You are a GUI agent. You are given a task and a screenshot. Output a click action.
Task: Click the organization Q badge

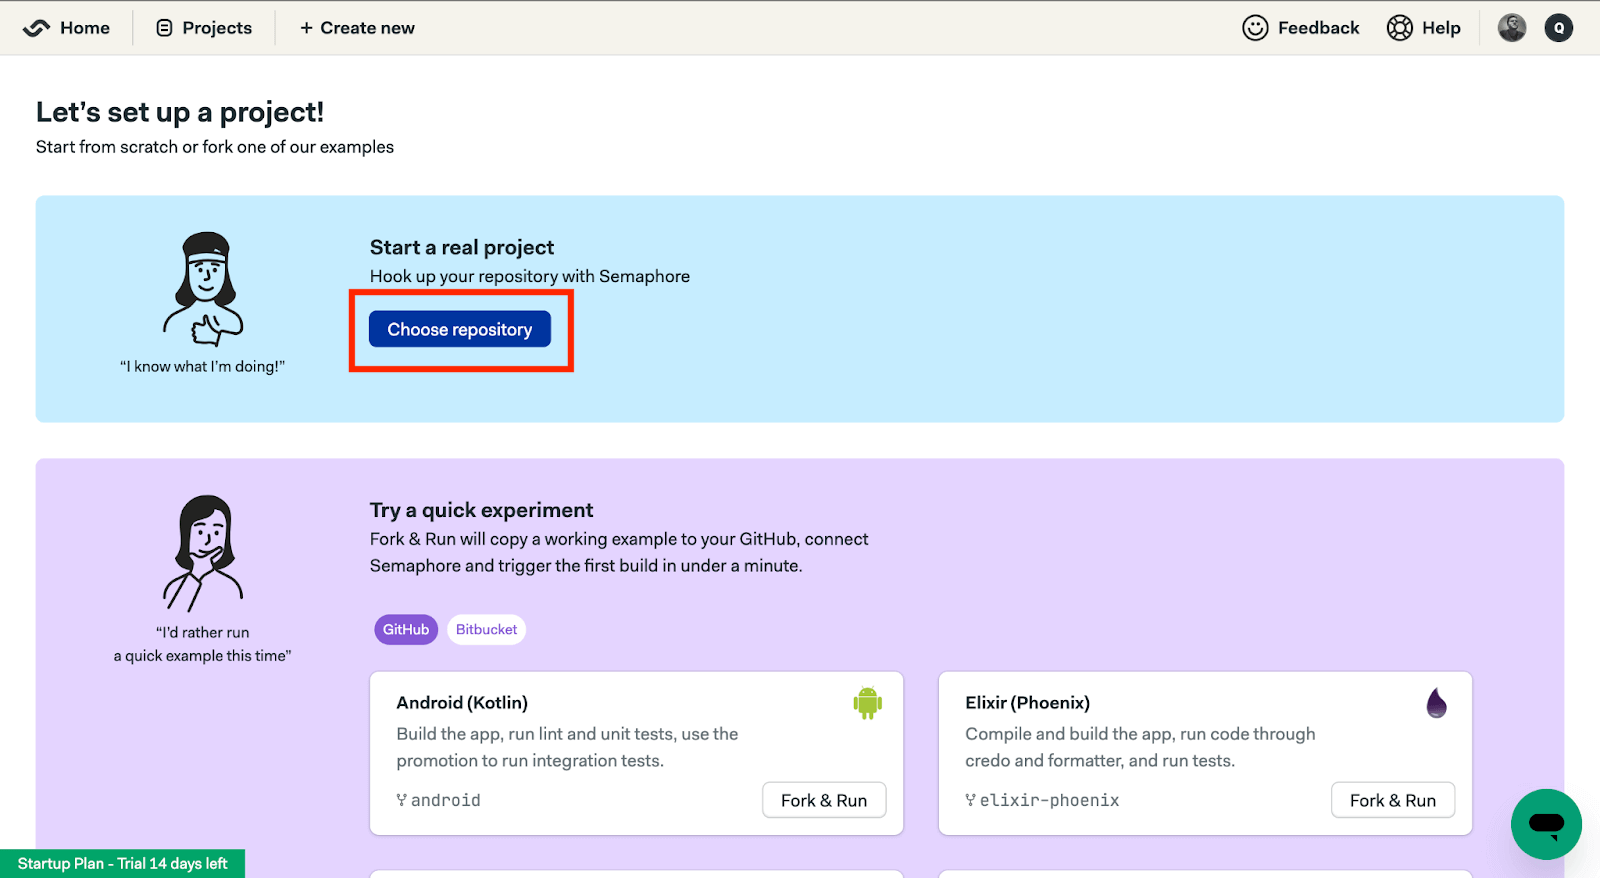click(1558, 28)
